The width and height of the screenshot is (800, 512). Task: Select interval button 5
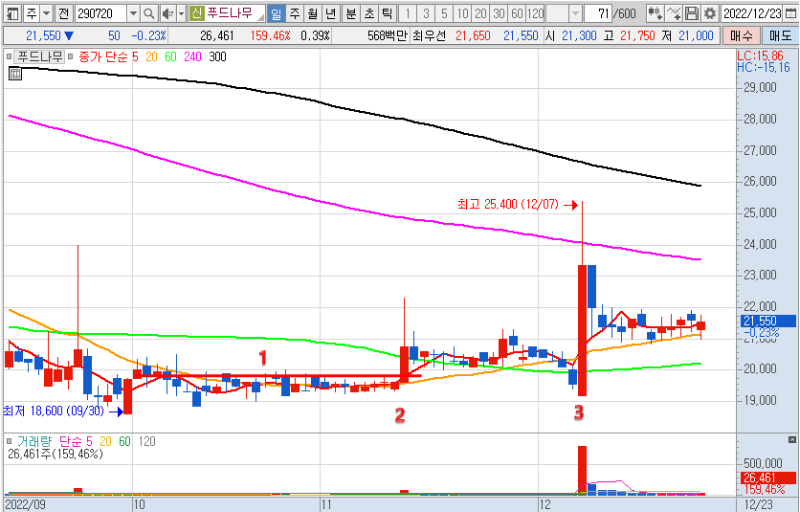444,13
